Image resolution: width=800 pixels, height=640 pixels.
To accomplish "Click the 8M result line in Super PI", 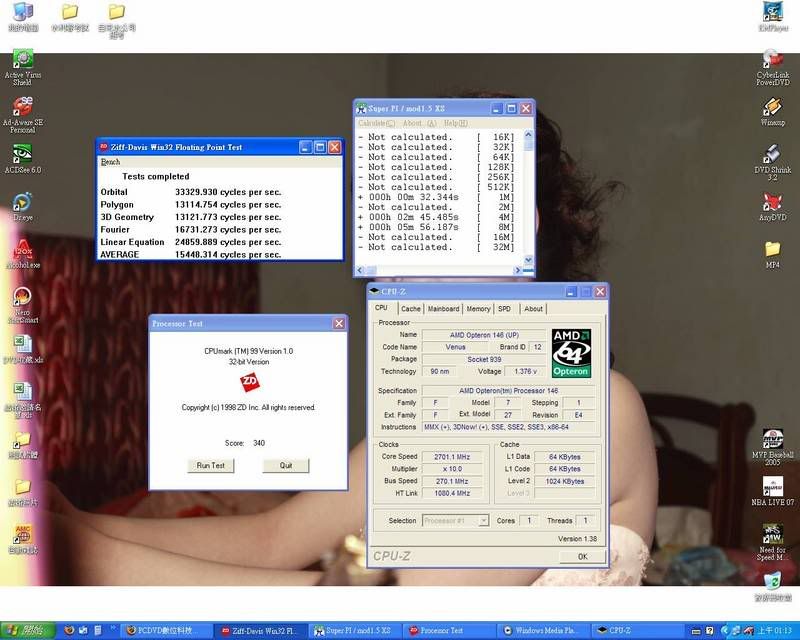I will pos(436,227).
